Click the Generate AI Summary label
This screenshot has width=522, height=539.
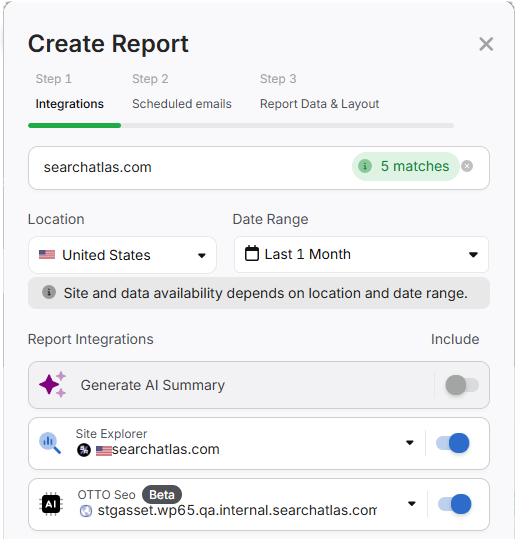[153, 385]
